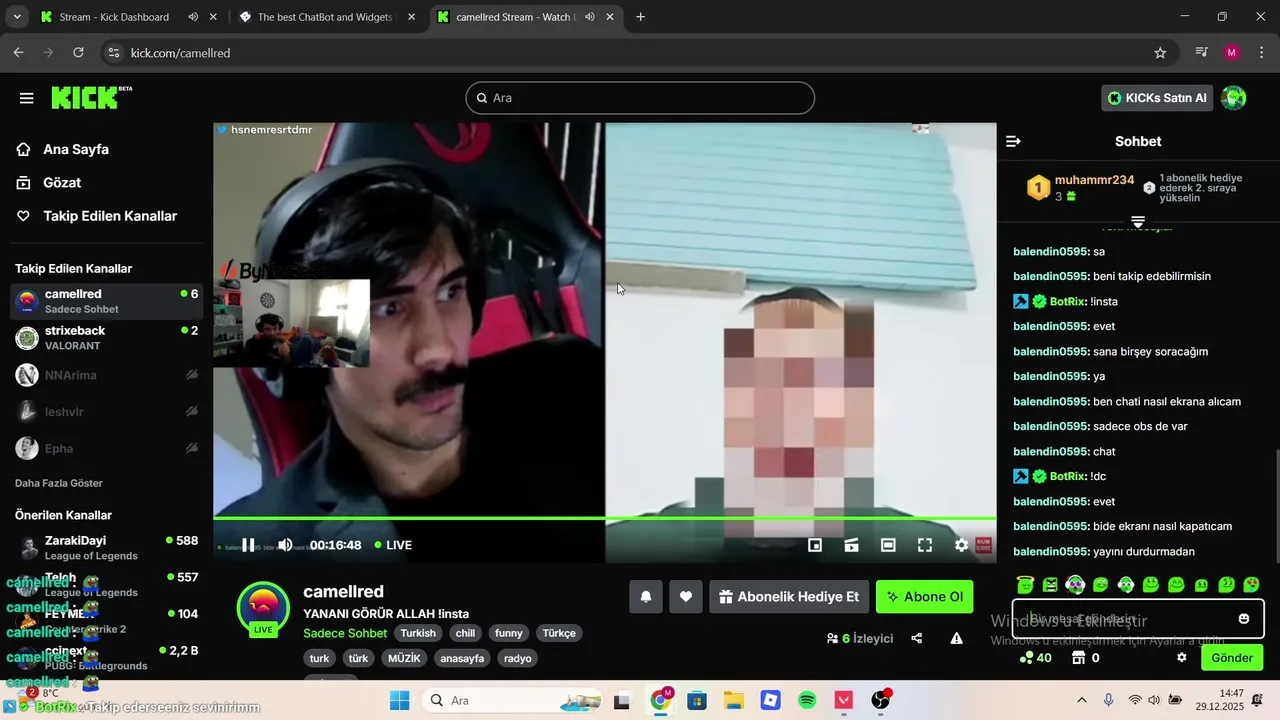Mute the video player volume
The width and height of the screenshot is (1280, 720).
click(x=285, y=545)
